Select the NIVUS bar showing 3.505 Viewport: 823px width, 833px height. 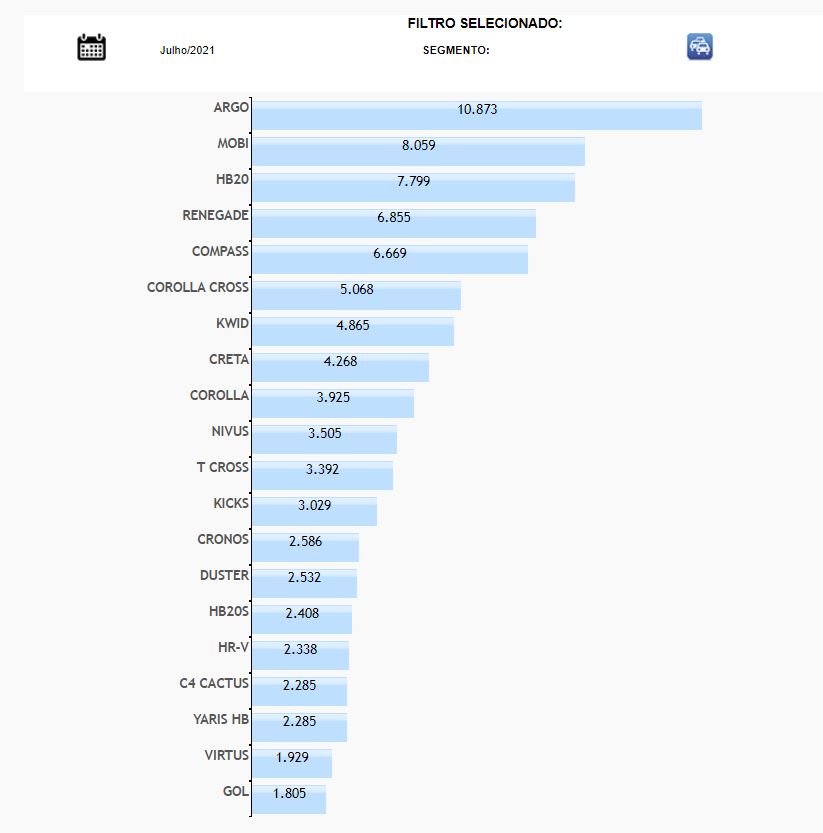(324, 439)
